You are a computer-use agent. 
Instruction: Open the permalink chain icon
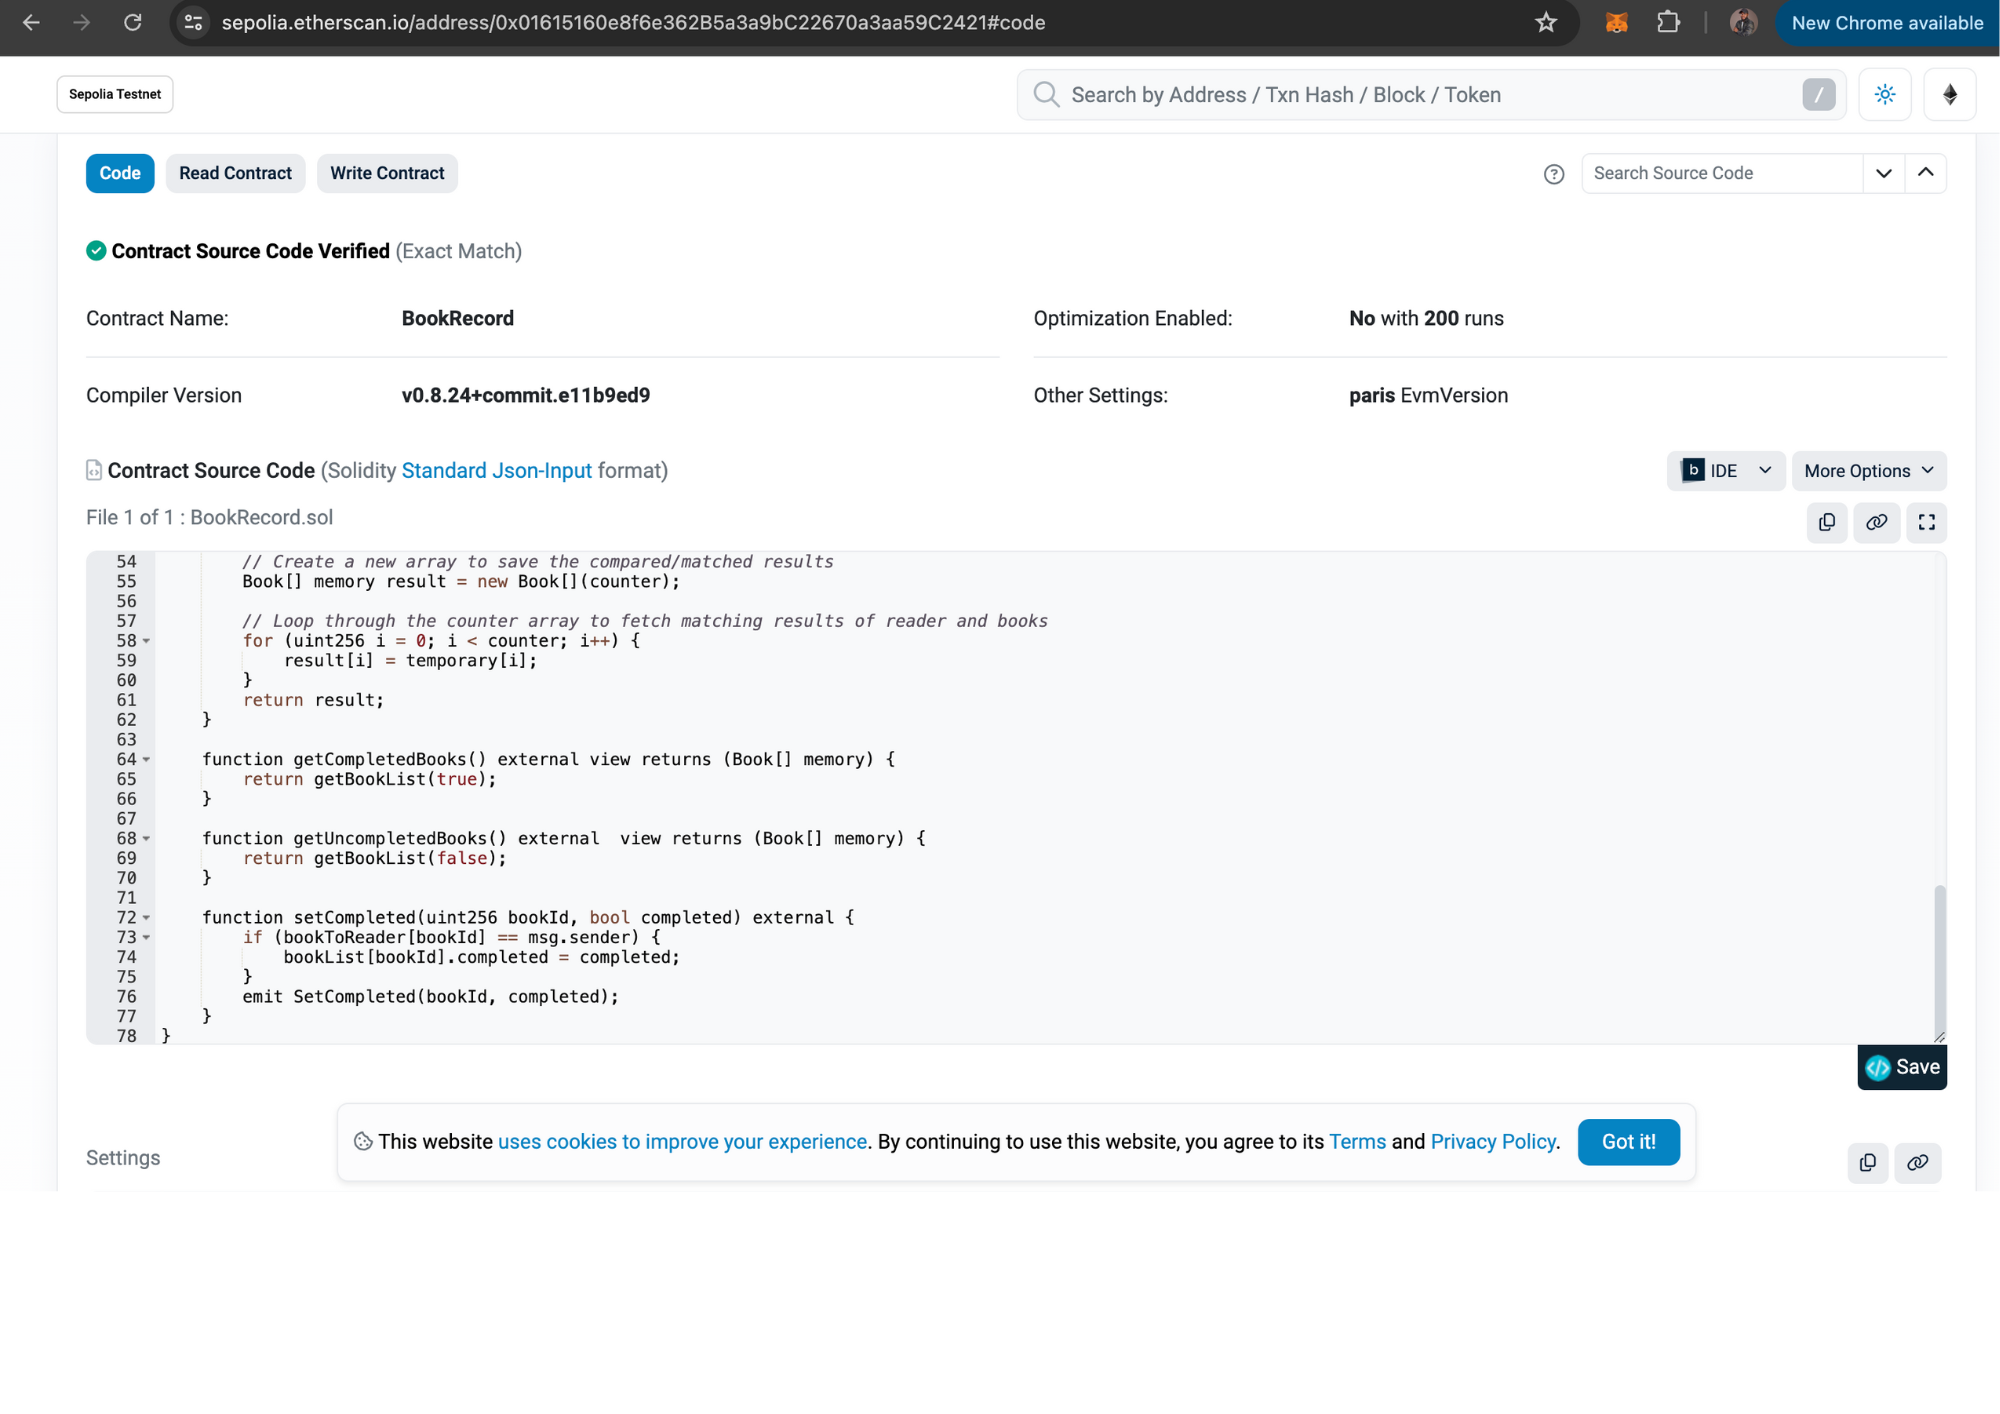[1877, 522]
